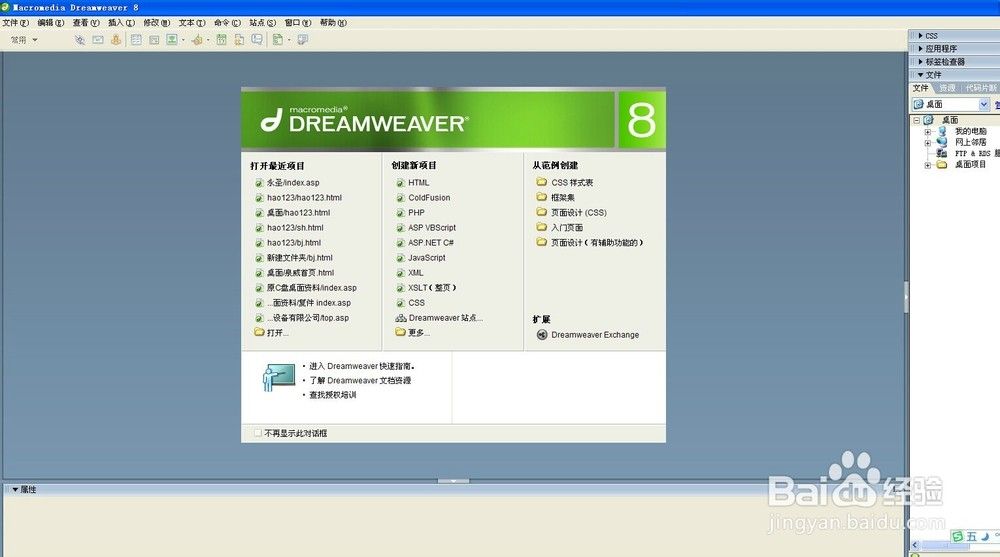The height and width of the screenshot is (557, 1000).
Task: Create a new PHP document
Action: 416,212
